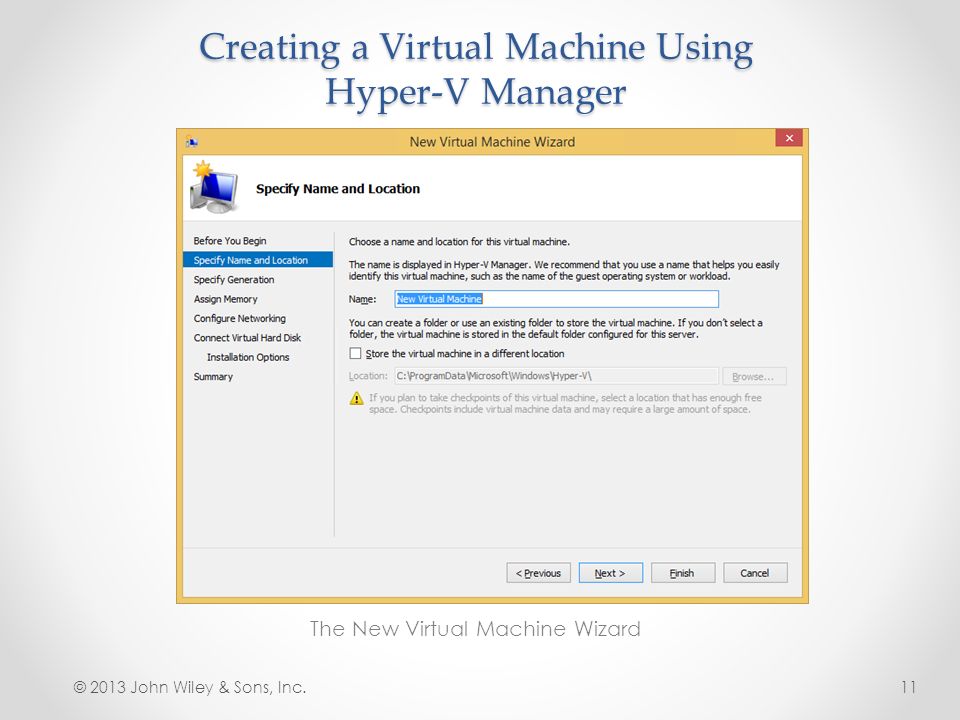Jump to Assign Memory step

(x=225, y=299)
